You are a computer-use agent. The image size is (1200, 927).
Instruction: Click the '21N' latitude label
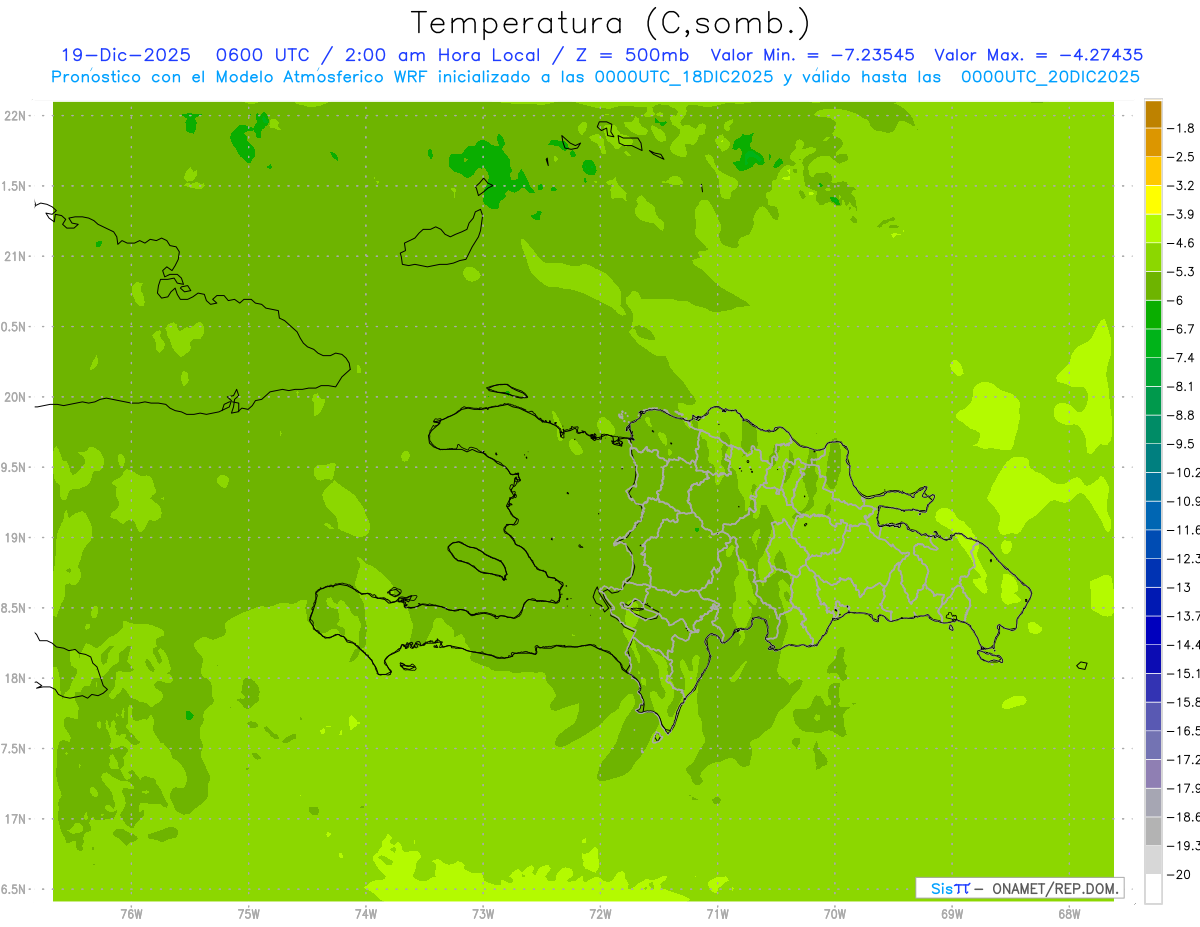point(15,256)
